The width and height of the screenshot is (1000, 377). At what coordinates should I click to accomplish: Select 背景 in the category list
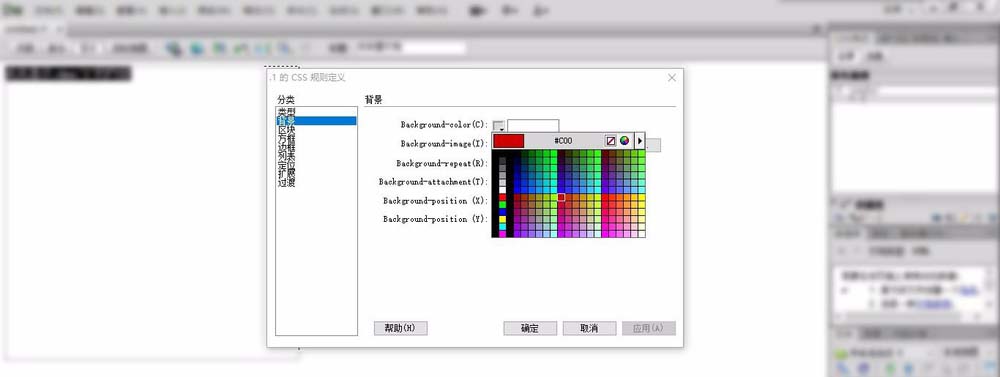click(316, 121)
